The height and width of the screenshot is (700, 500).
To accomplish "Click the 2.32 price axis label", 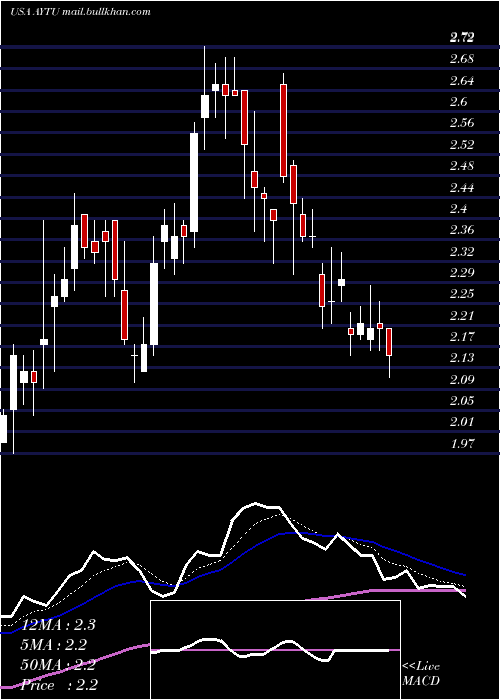I will pos(462,251).
